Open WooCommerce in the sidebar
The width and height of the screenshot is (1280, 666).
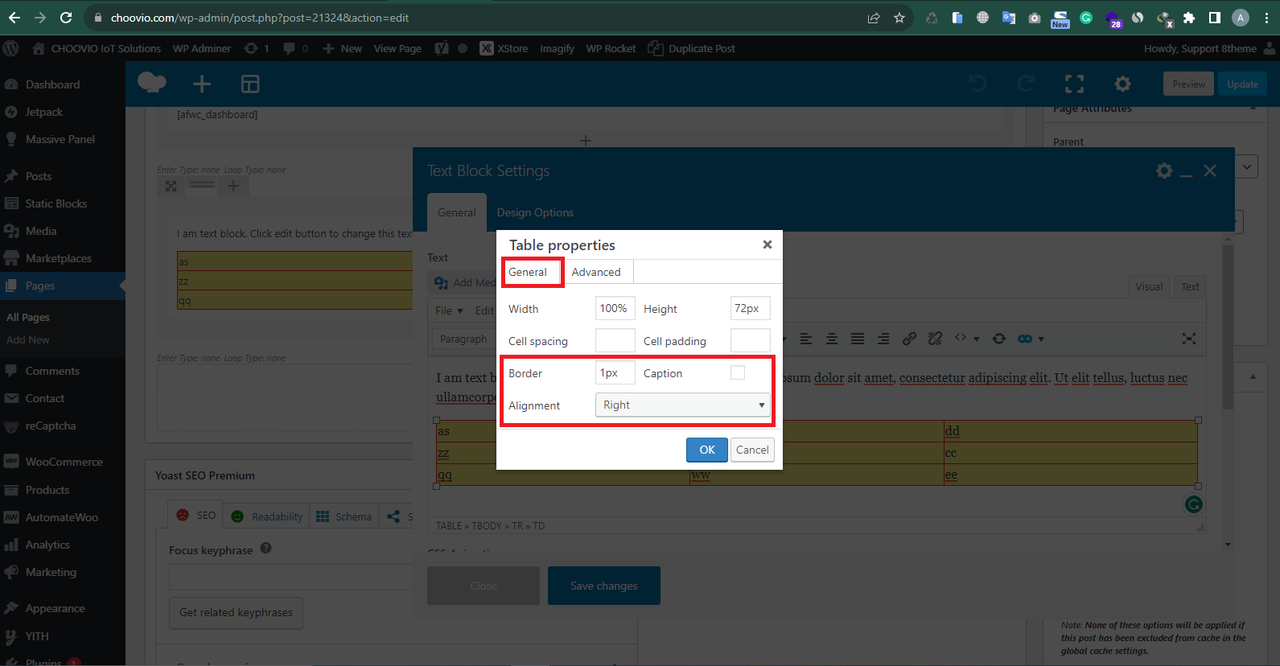pos(64,462)
